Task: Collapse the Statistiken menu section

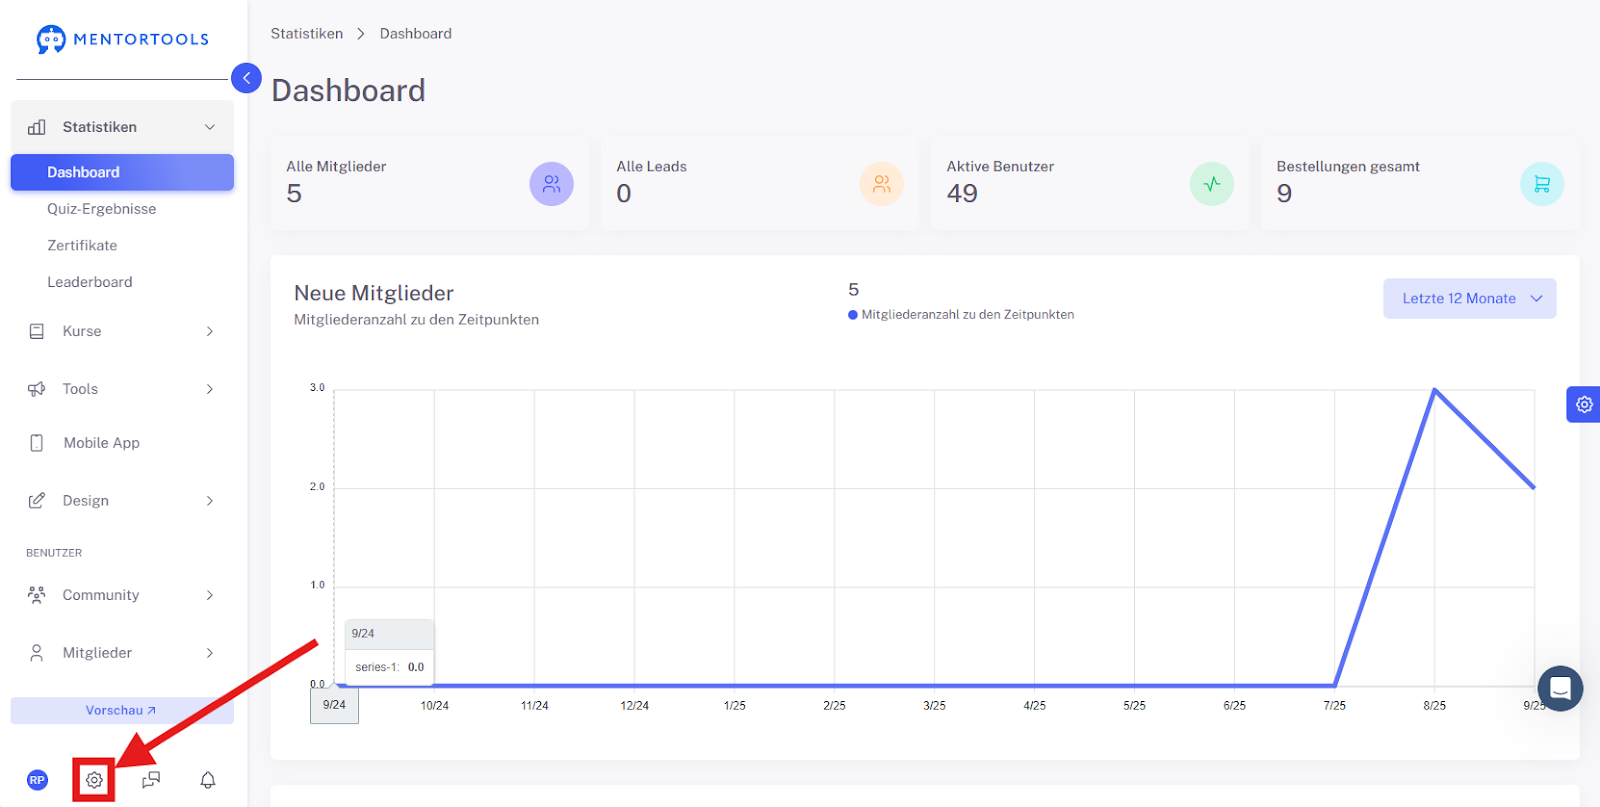Action: [122, 127]
